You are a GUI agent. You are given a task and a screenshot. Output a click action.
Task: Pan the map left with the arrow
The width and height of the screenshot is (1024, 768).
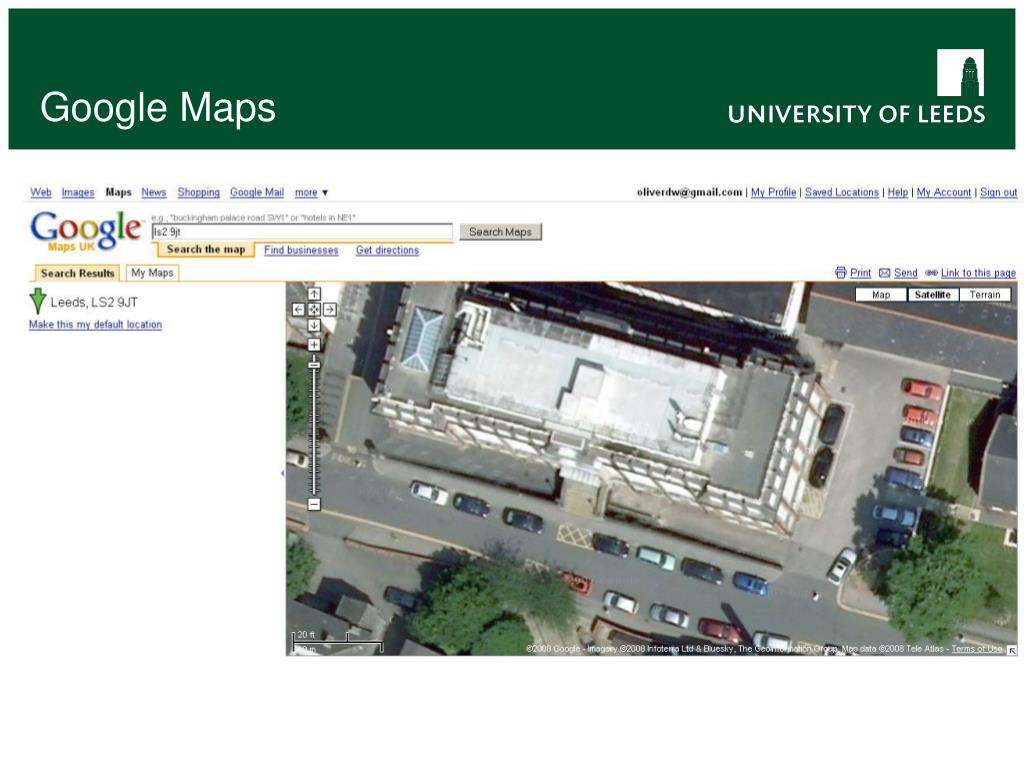coord(298,310)
